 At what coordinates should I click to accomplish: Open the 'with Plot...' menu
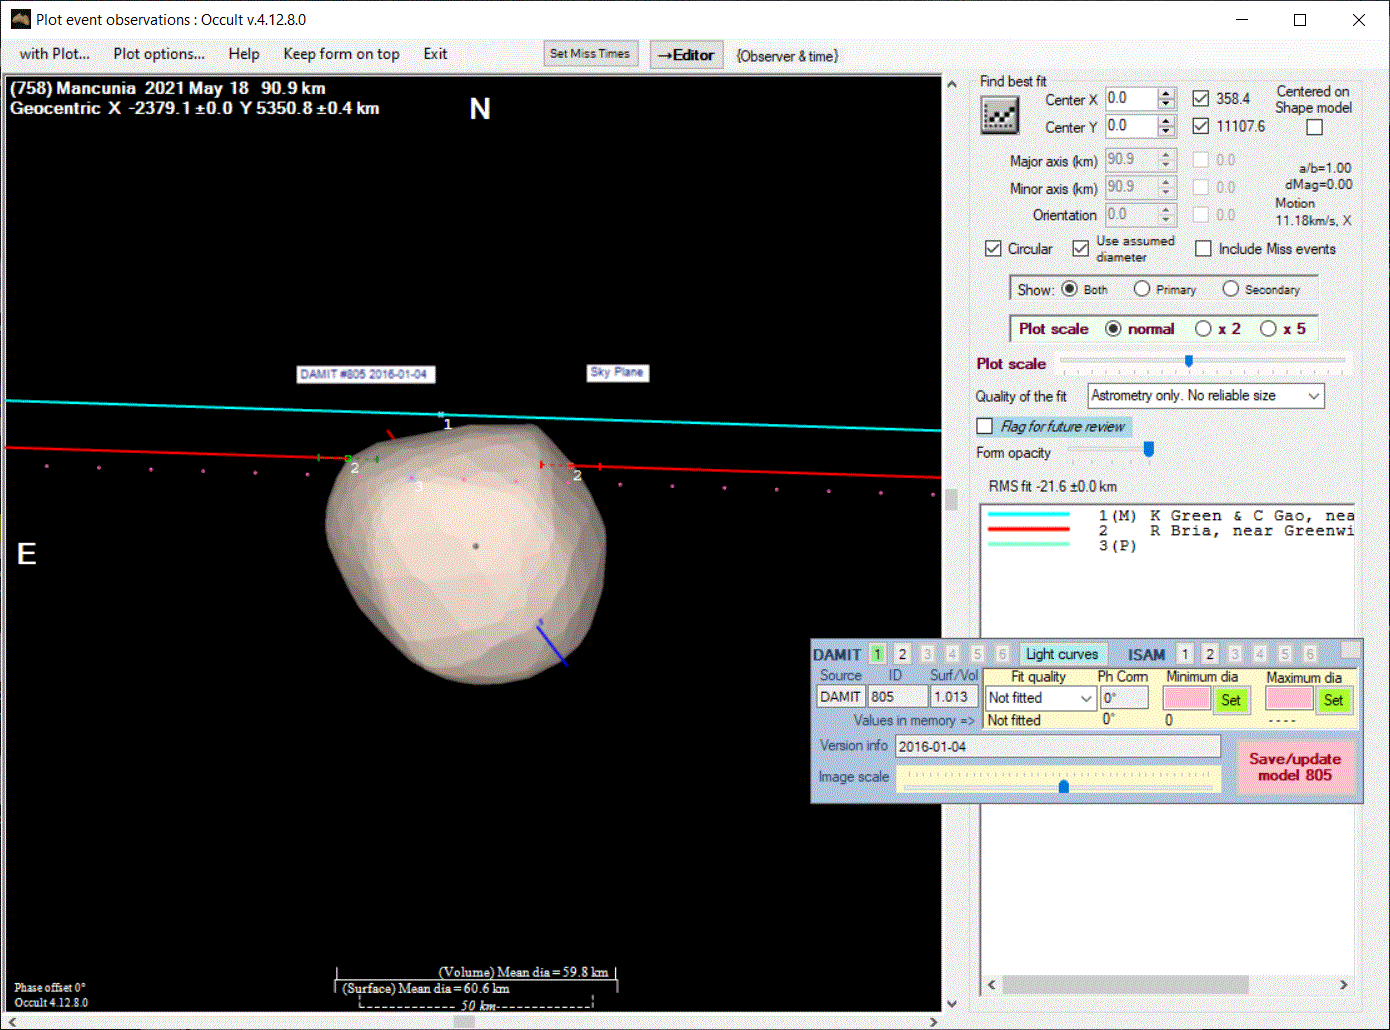[54, 54]
